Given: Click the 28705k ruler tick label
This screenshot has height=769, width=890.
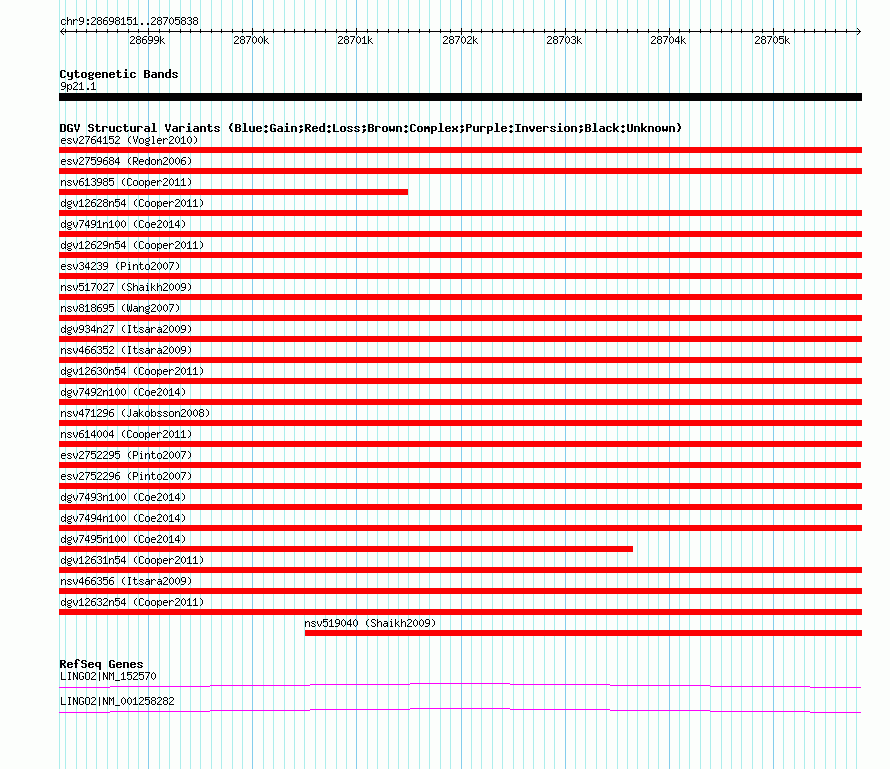Looking at the screenshot, I should pos(772,40).
